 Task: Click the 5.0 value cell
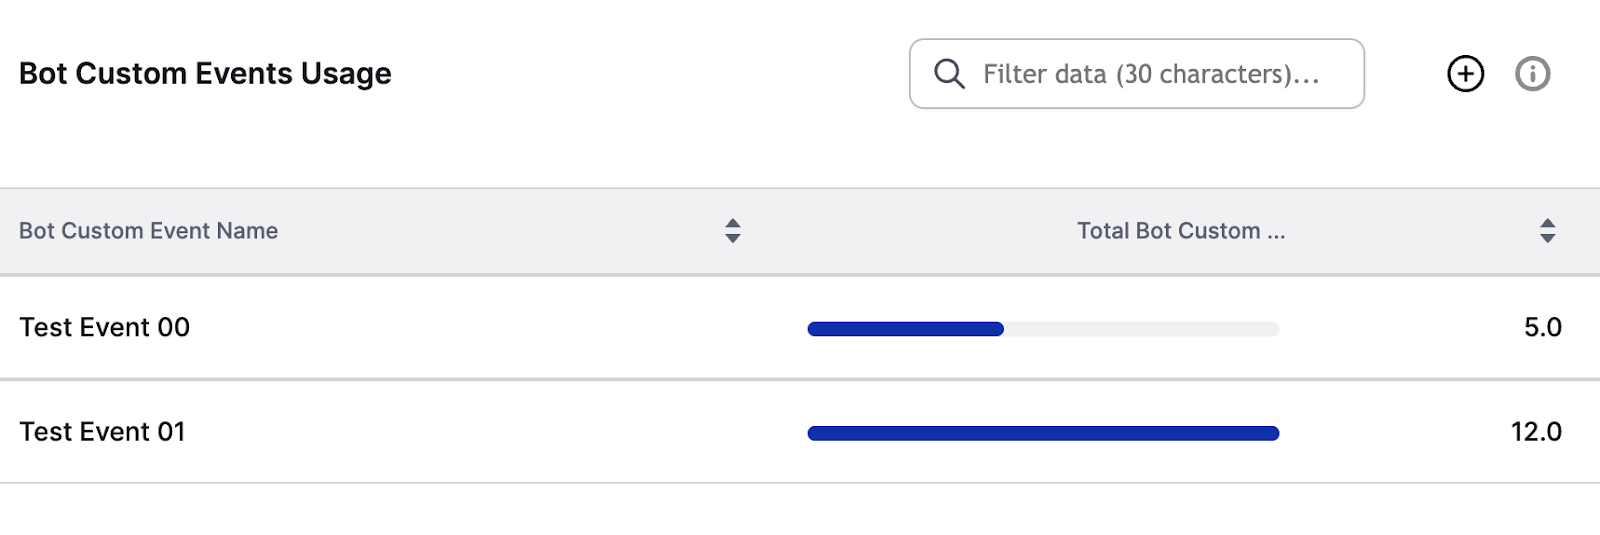point(1543,327)
